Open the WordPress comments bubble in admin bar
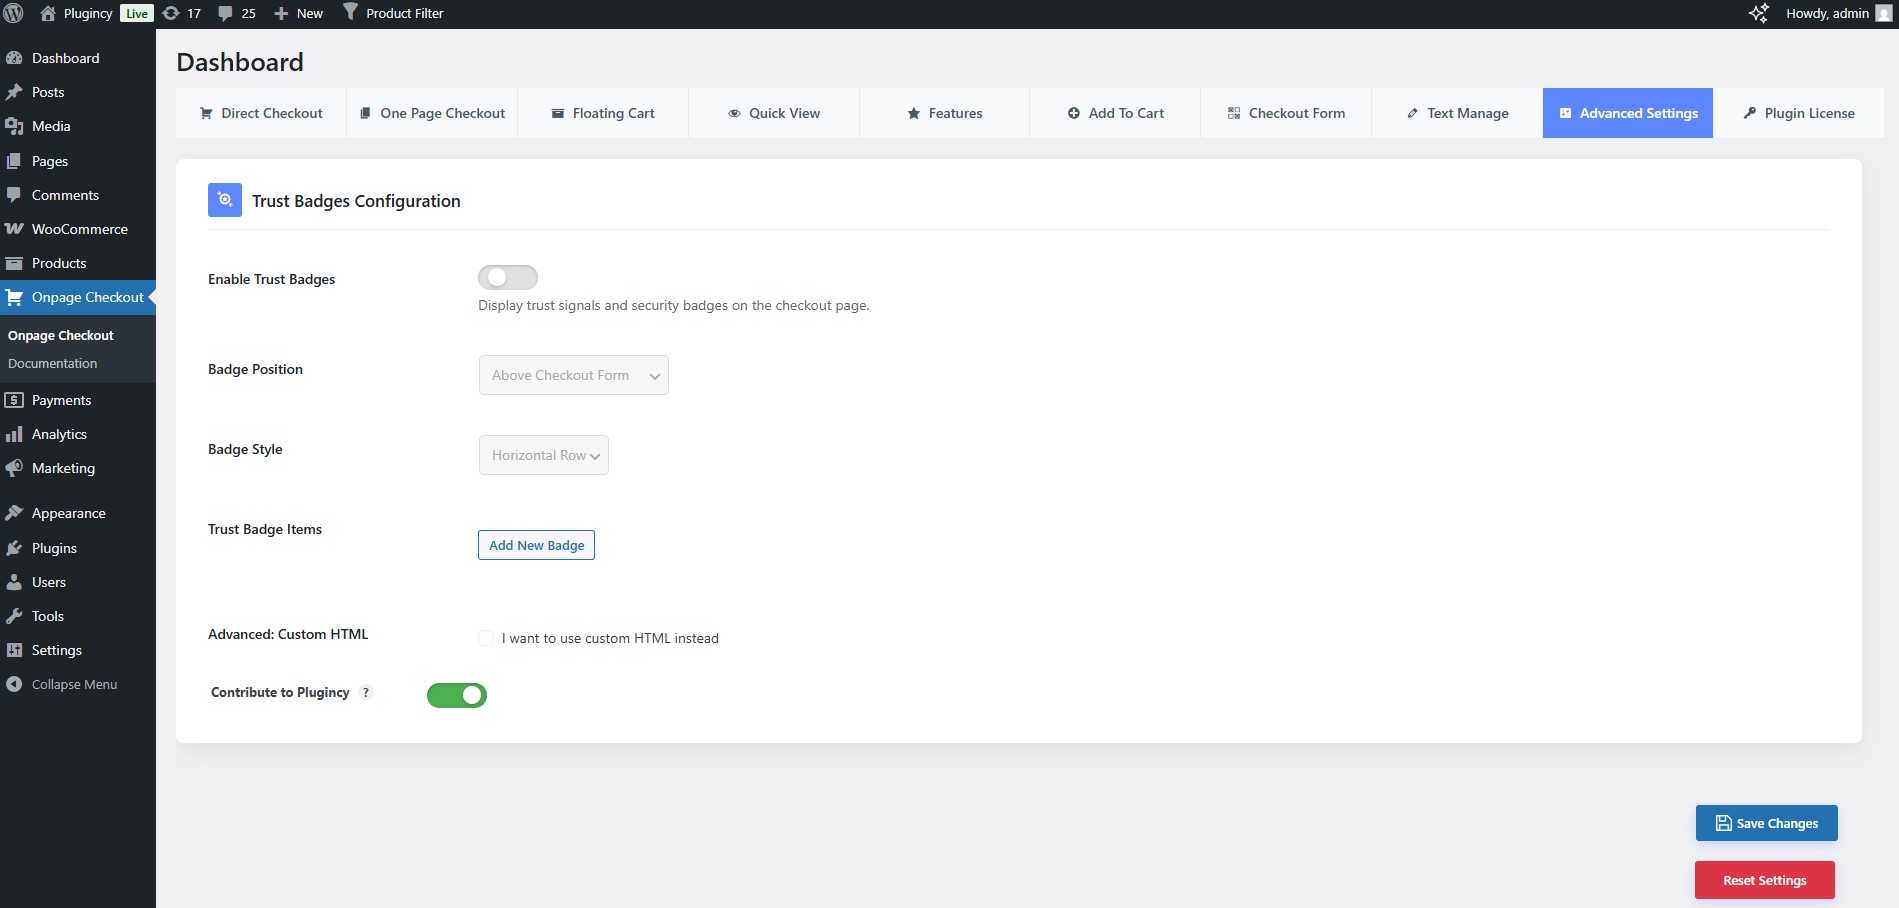 coord(226,13)
